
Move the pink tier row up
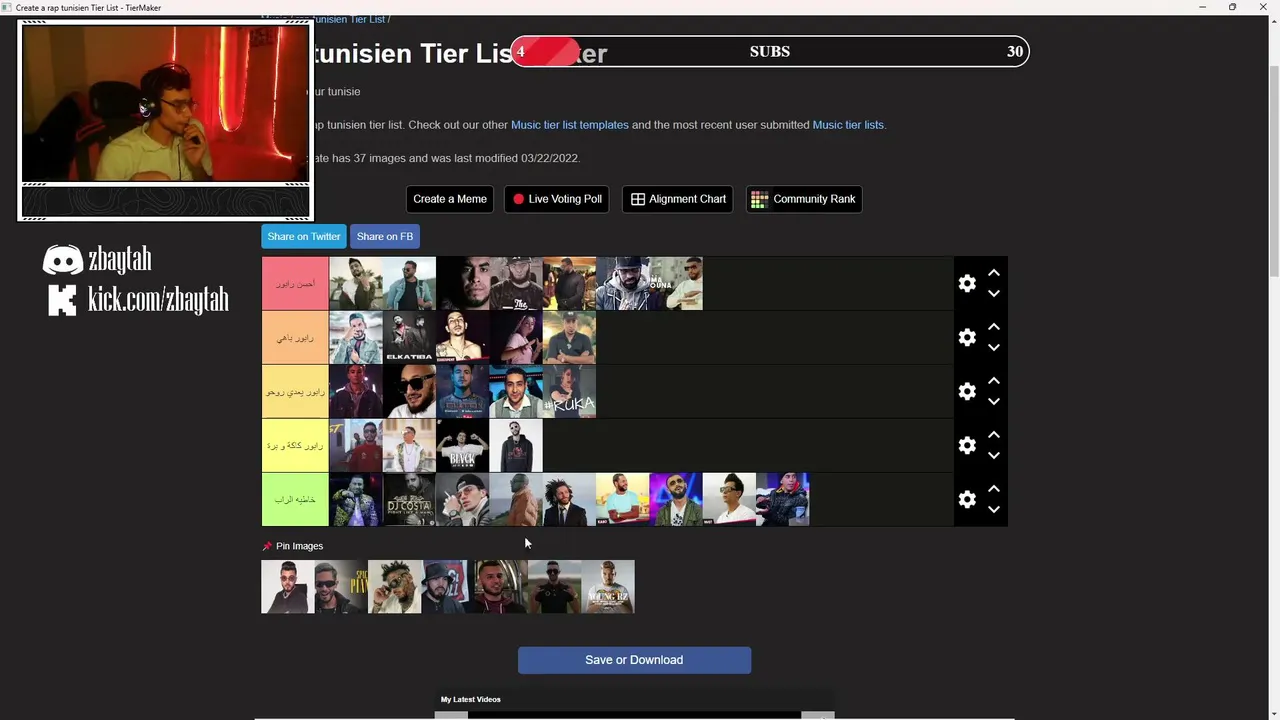click(x=994, y=273)
